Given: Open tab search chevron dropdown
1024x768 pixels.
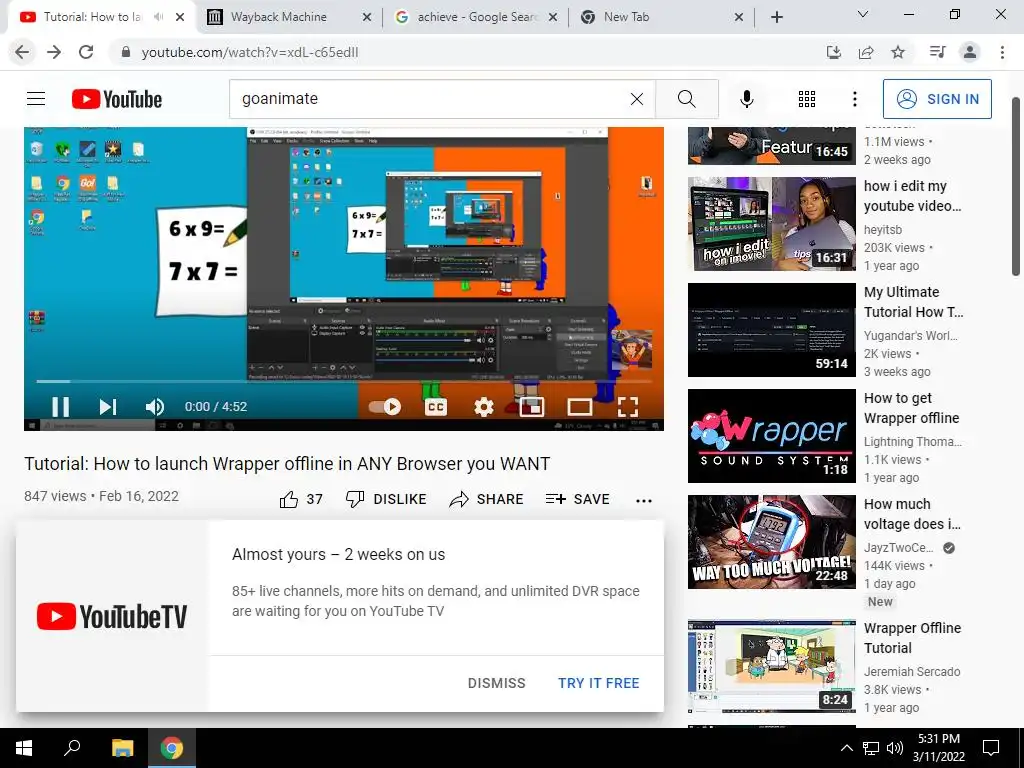Looking at the screenshot, I should 863,14.
